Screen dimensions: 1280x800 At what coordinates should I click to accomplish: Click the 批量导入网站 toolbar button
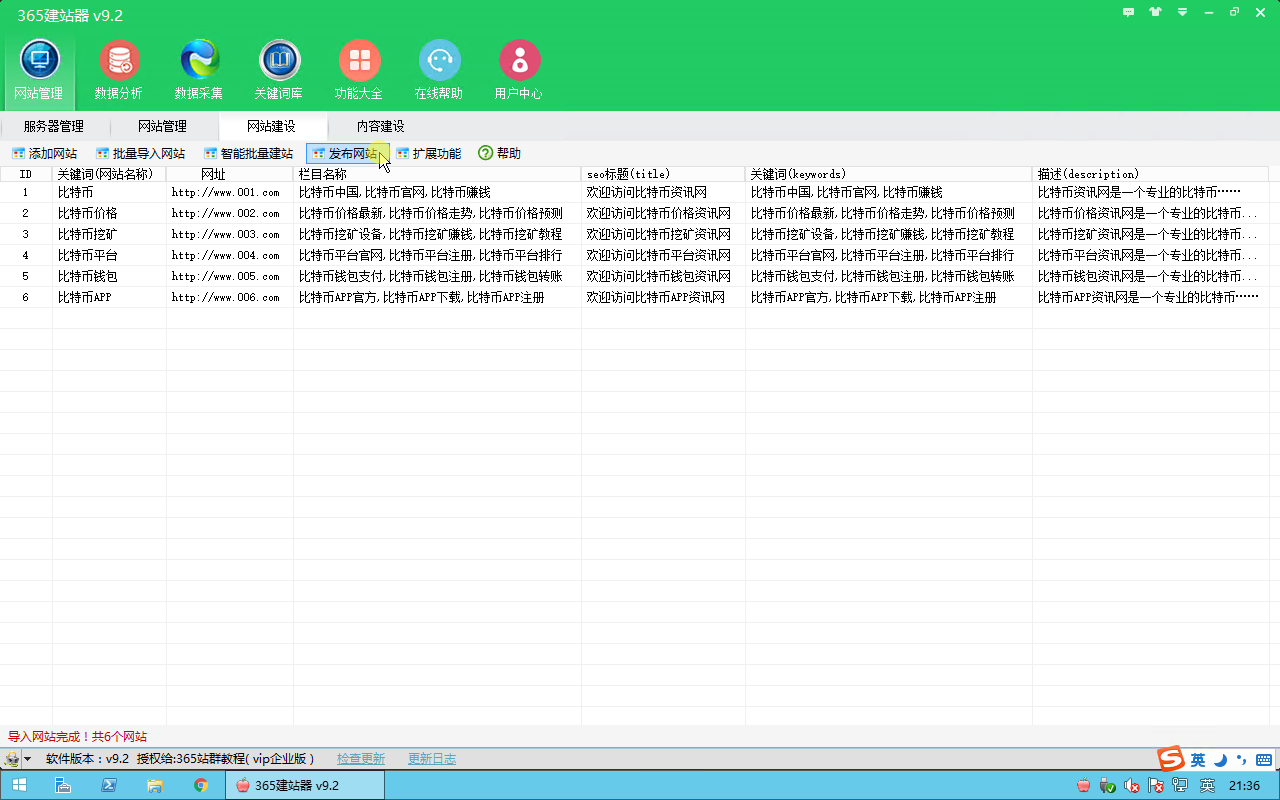[x=141, y=153]
